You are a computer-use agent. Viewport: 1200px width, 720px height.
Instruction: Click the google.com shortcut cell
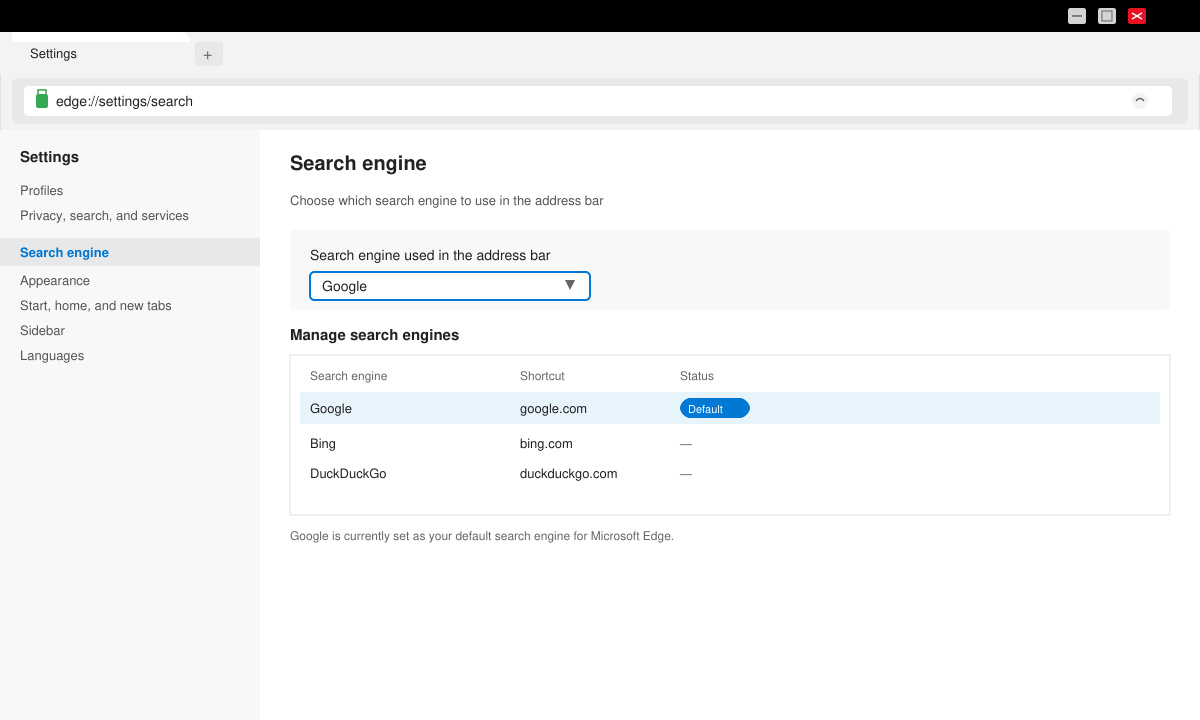tap(553, 408)
